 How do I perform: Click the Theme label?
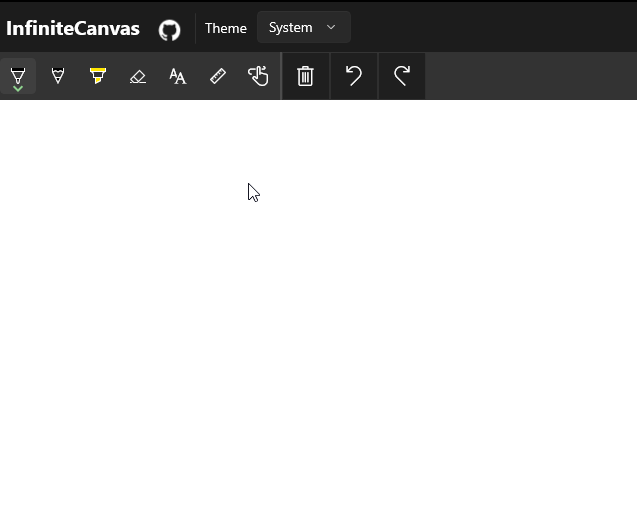click(225, 28)
